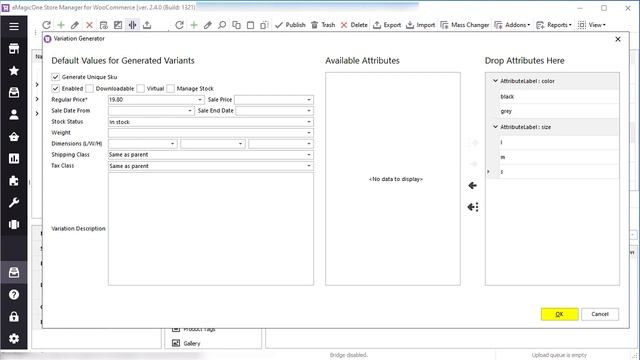640x360 pixels.
Task: Move all attributes back with double arrow
Action: click(x=473, y=207)
